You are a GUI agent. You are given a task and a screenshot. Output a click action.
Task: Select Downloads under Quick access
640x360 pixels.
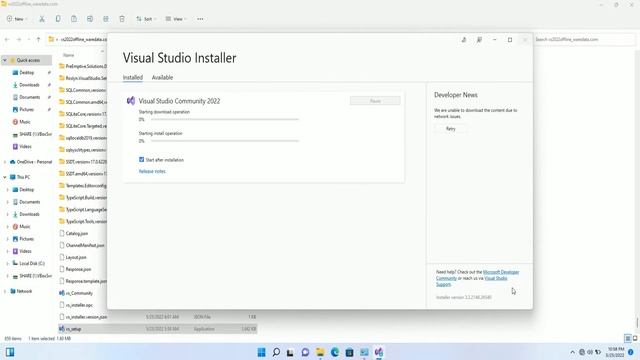pos(29,85)
